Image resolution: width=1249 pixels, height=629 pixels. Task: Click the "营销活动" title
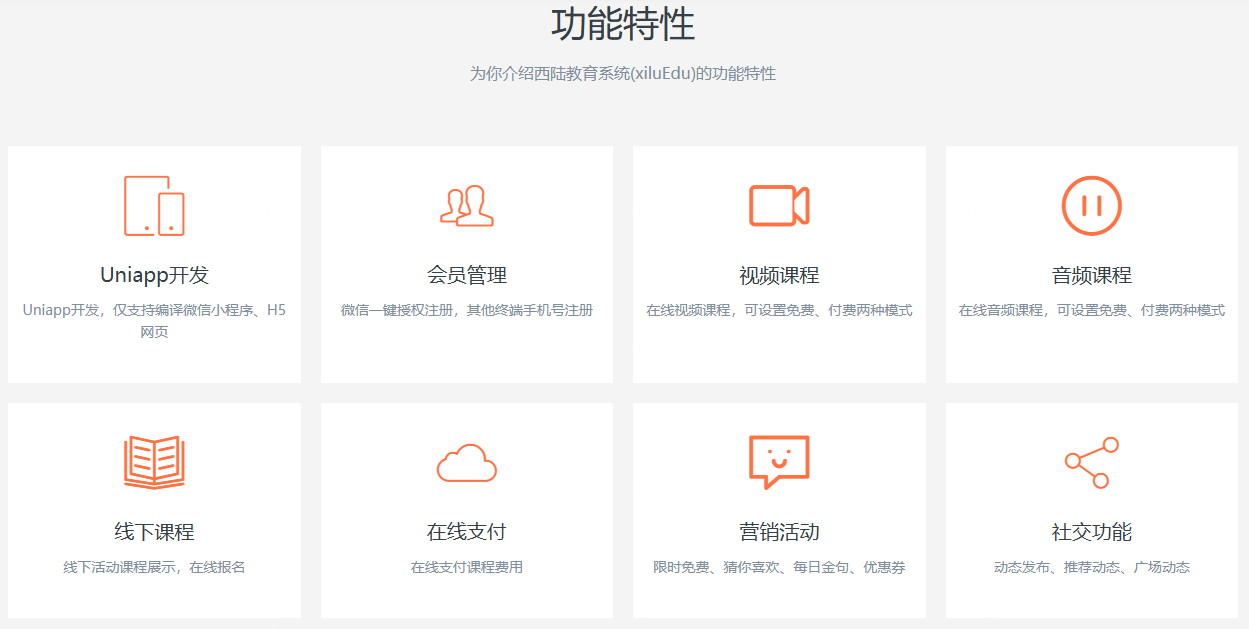pyautogui.click(x=779, y=532)
